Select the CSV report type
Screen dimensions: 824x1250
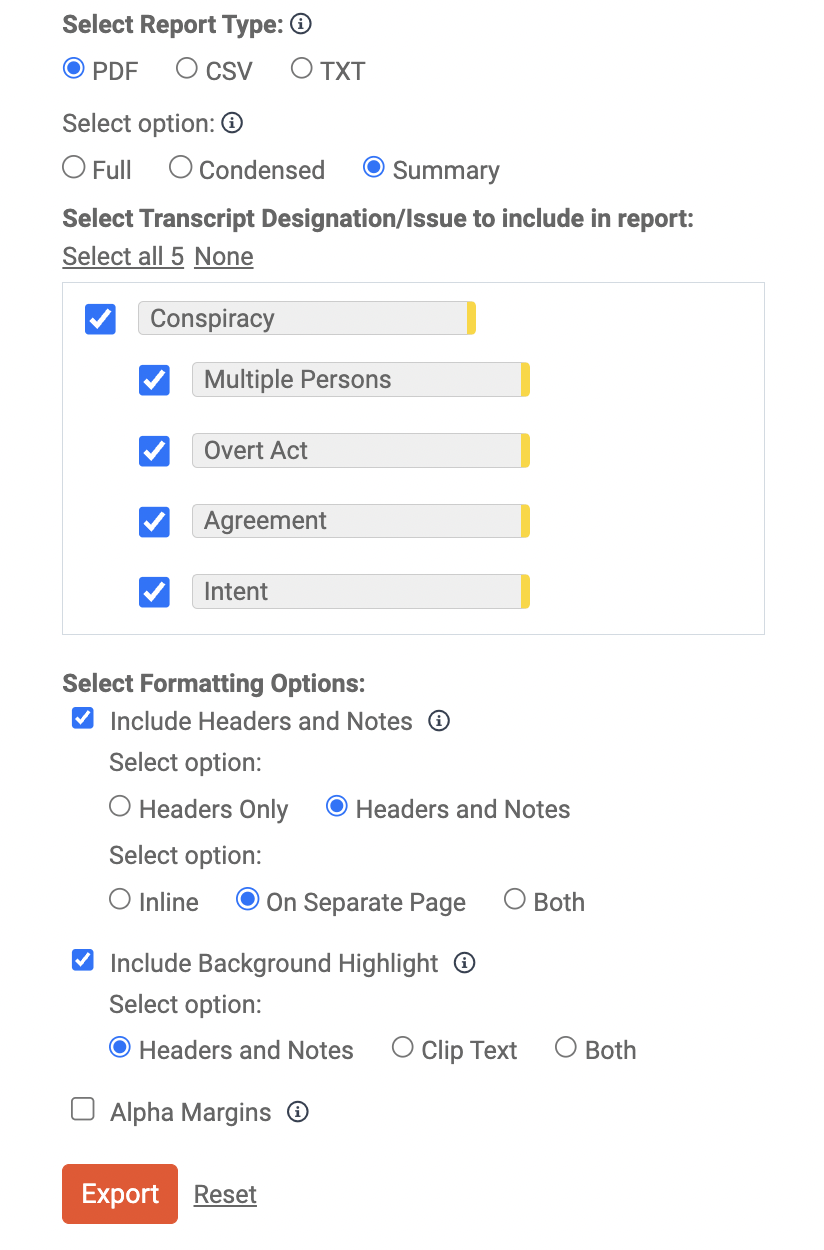[187, 70]
